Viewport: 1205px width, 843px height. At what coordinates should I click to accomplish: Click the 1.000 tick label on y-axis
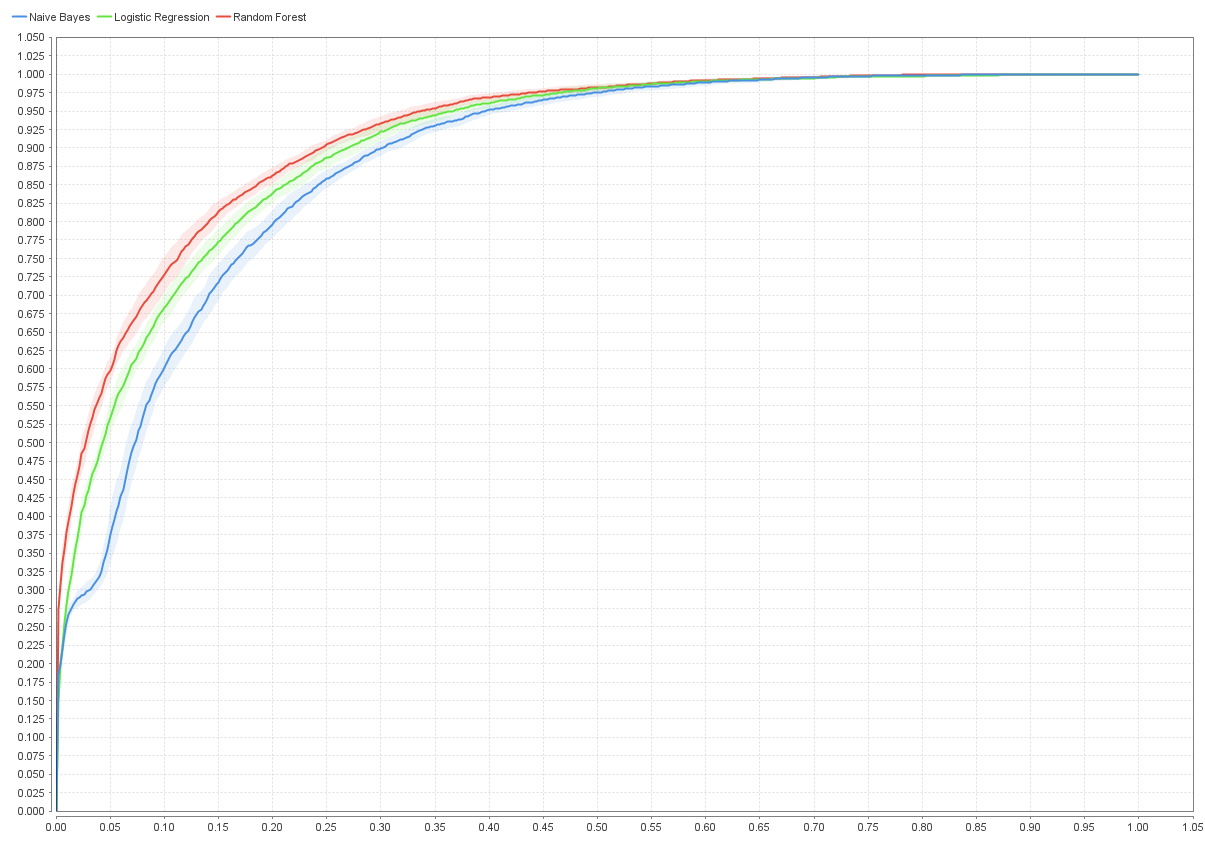(x=30, y=74)
